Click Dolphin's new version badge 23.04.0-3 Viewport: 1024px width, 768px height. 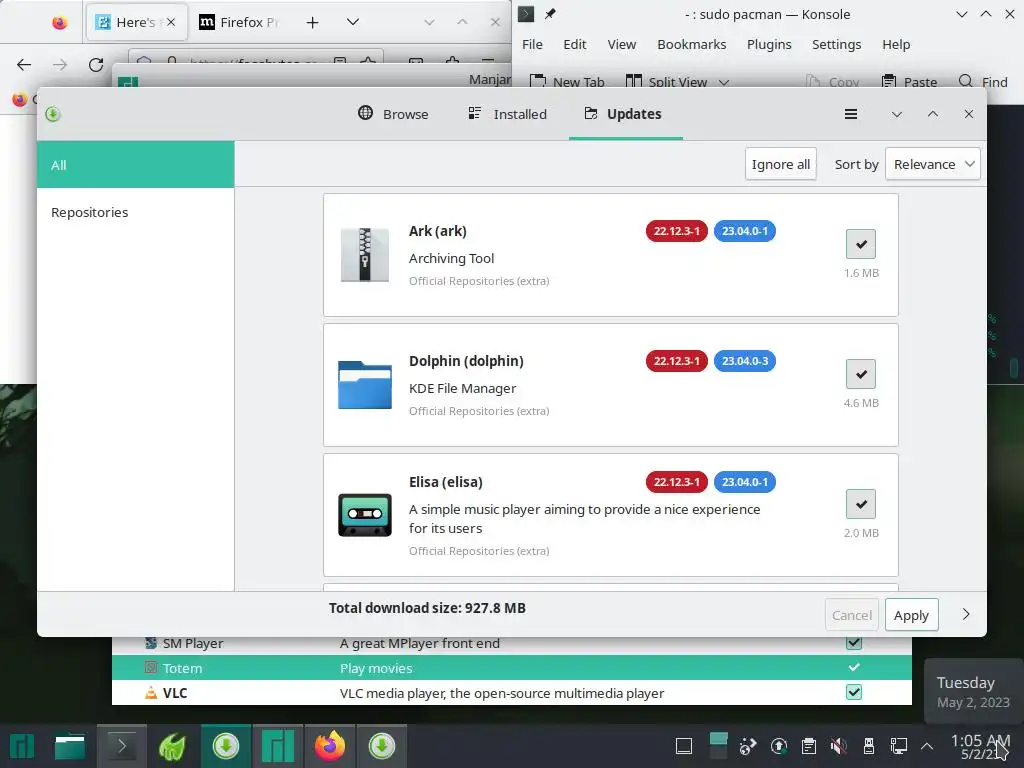[744, 360]
